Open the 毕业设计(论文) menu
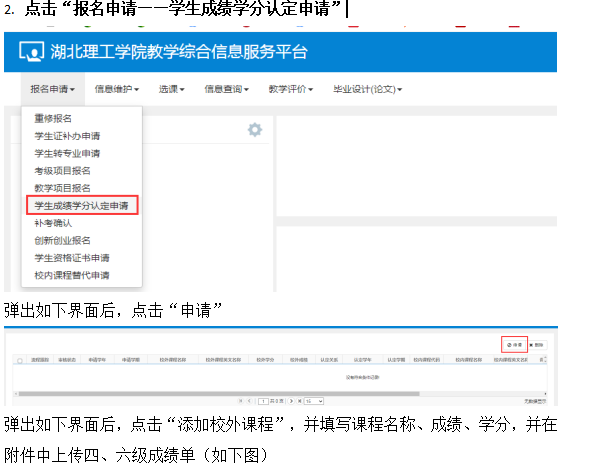The width and height of the screenshot is (601, 474). click(x=367, y=89)
